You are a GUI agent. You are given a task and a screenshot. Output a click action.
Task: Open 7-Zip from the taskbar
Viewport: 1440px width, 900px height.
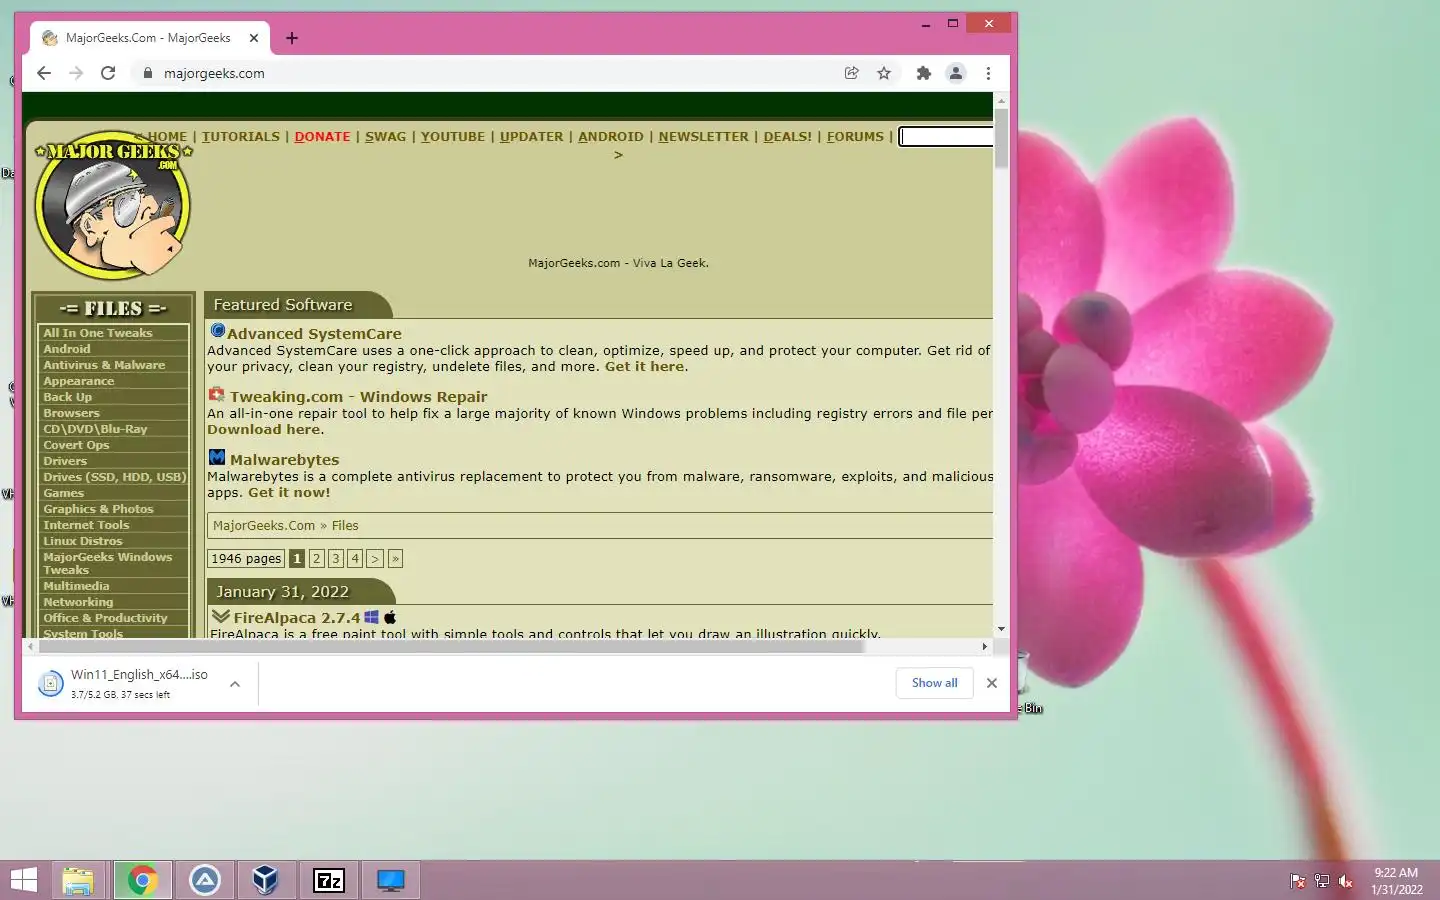click(329, 880)
